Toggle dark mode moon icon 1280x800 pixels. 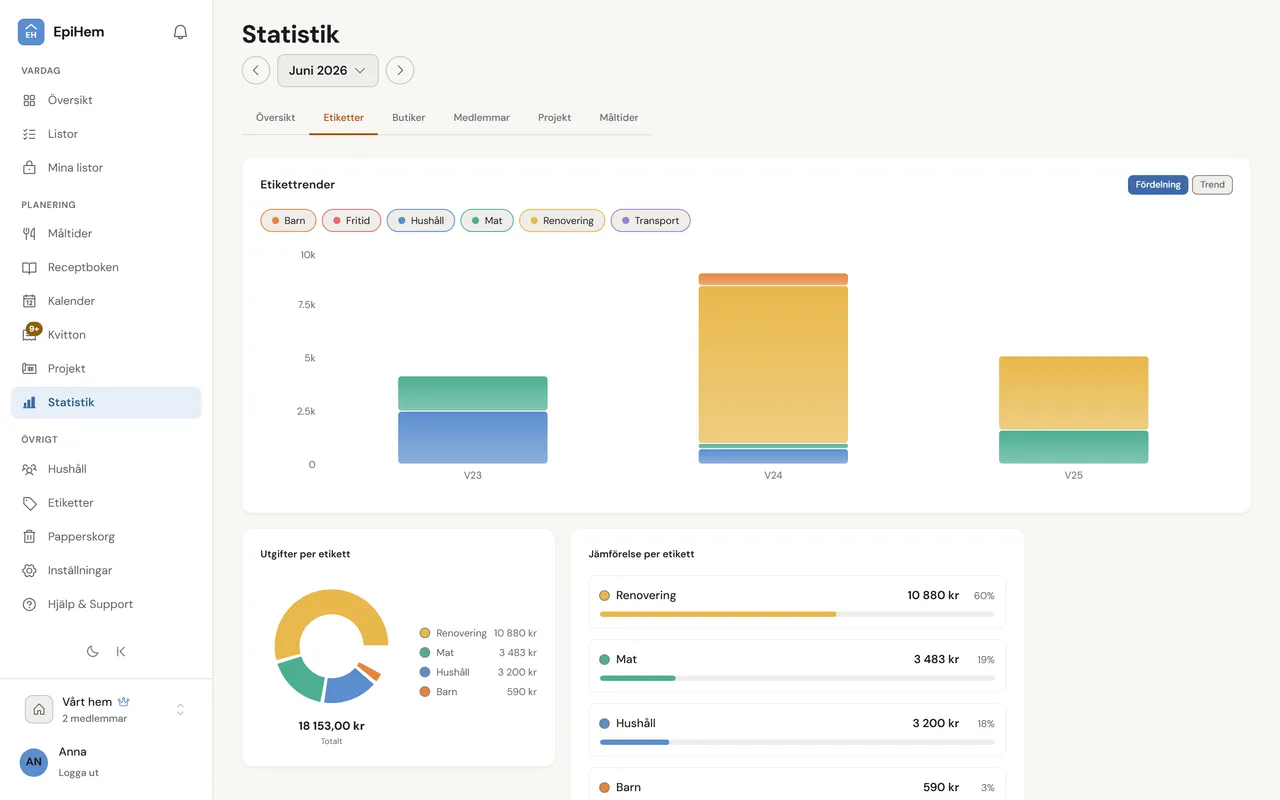pos(92,651)
